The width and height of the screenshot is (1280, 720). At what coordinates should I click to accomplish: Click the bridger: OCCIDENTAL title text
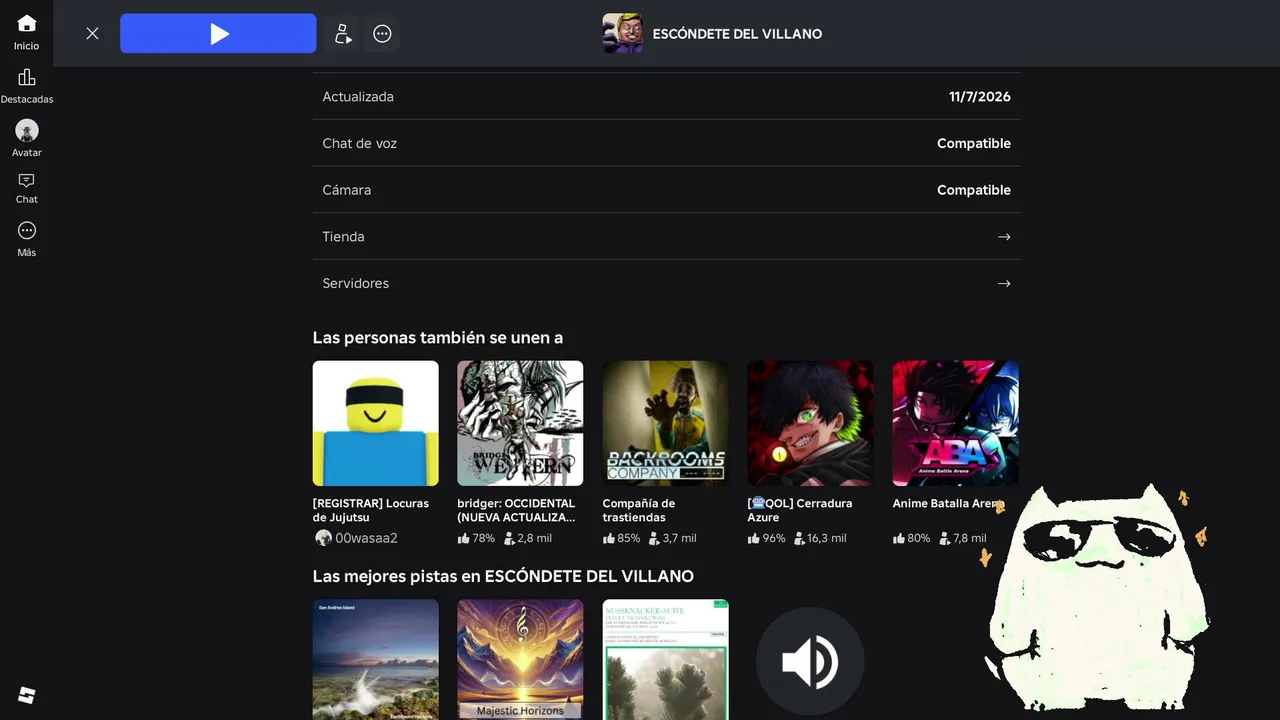pos(516,510)
